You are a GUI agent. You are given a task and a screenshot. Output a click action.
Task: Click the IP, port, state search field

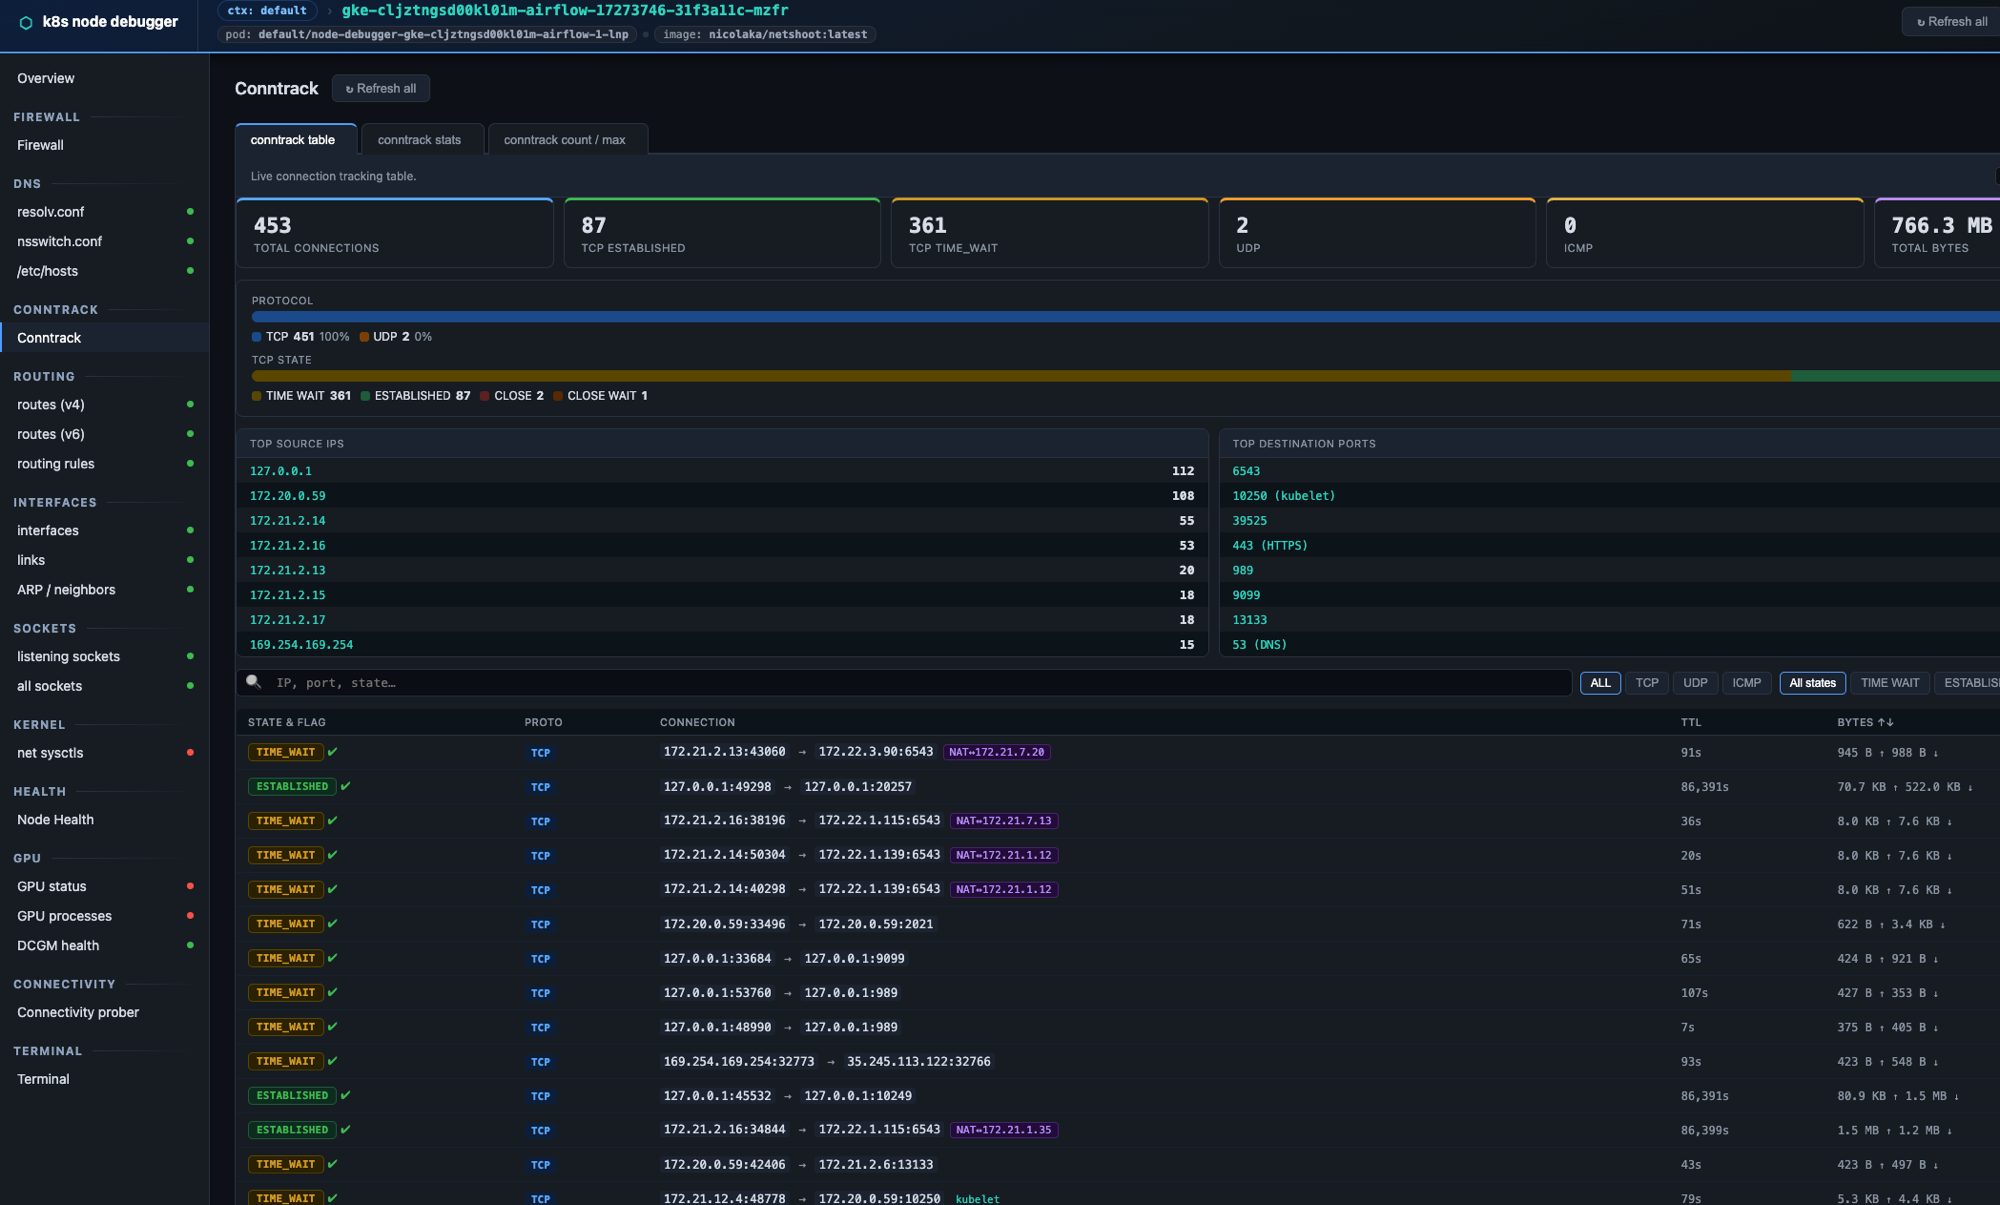904,683
